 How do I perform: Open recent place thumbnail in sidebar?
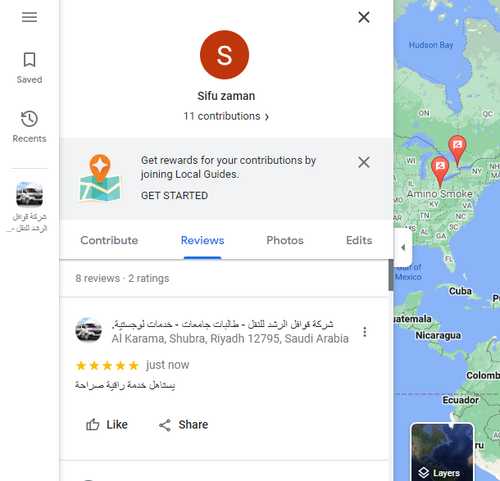(x=29, y=195)
